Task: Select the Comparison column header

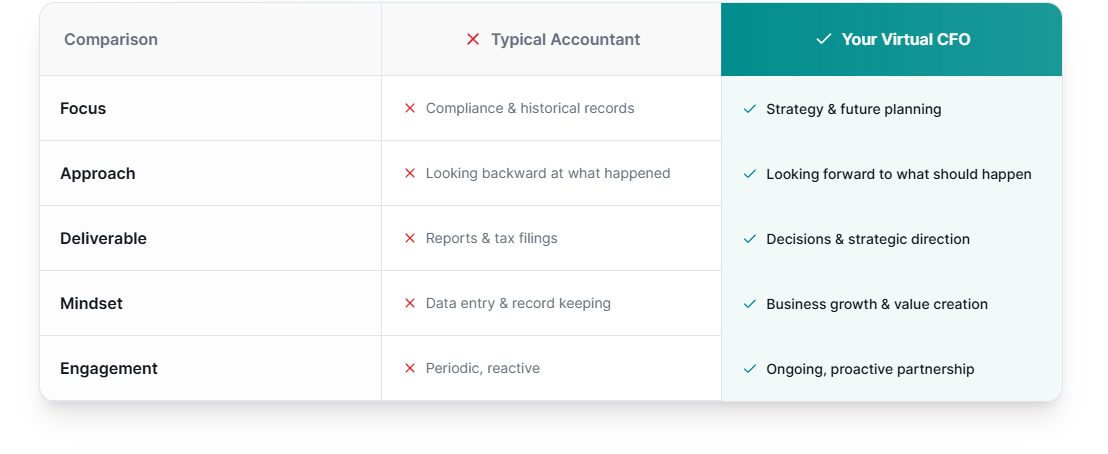Action: click(111, 40)
